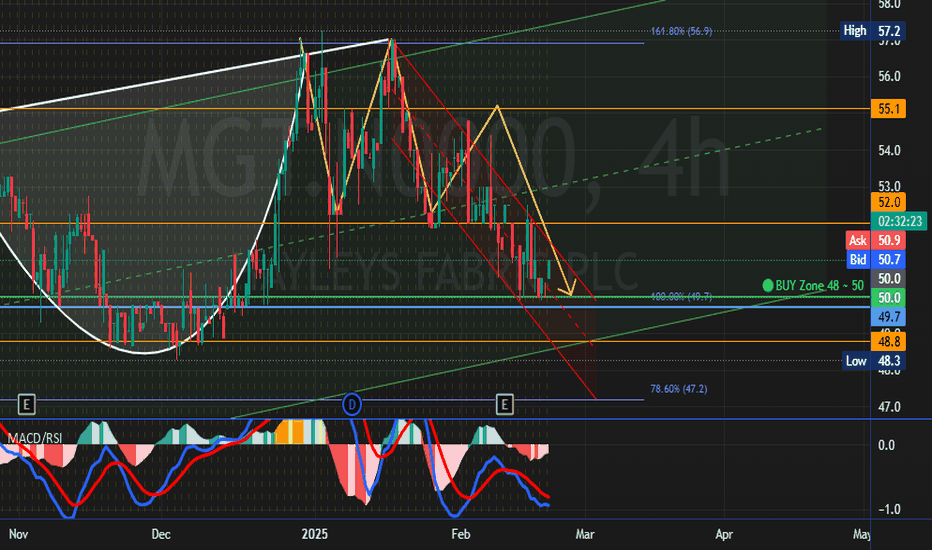Click the blue Bid 50.7 label
932x550 pixels.
point(876,259)
